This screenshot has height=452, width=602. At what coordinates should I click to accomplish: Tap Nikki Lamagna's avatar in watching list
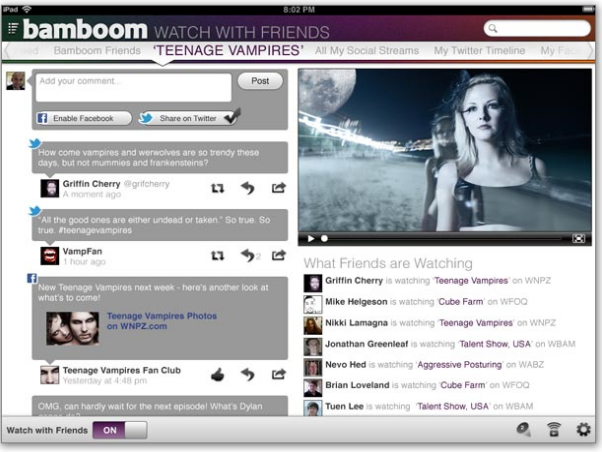pos(313,326)
